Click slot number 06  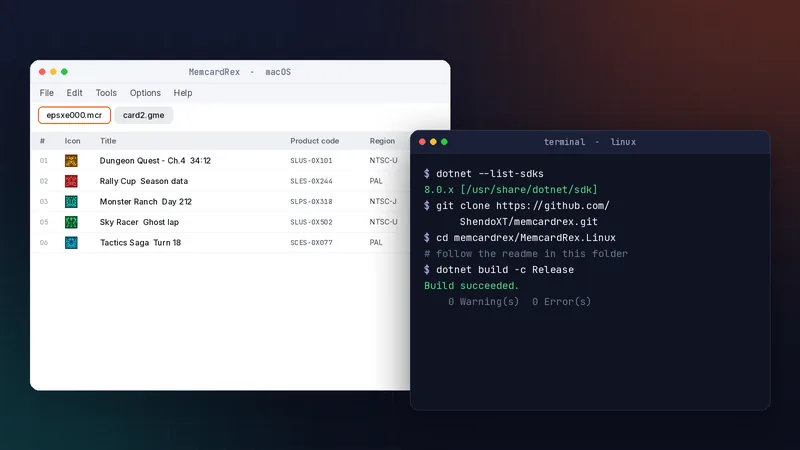click(x=44, y=242)
